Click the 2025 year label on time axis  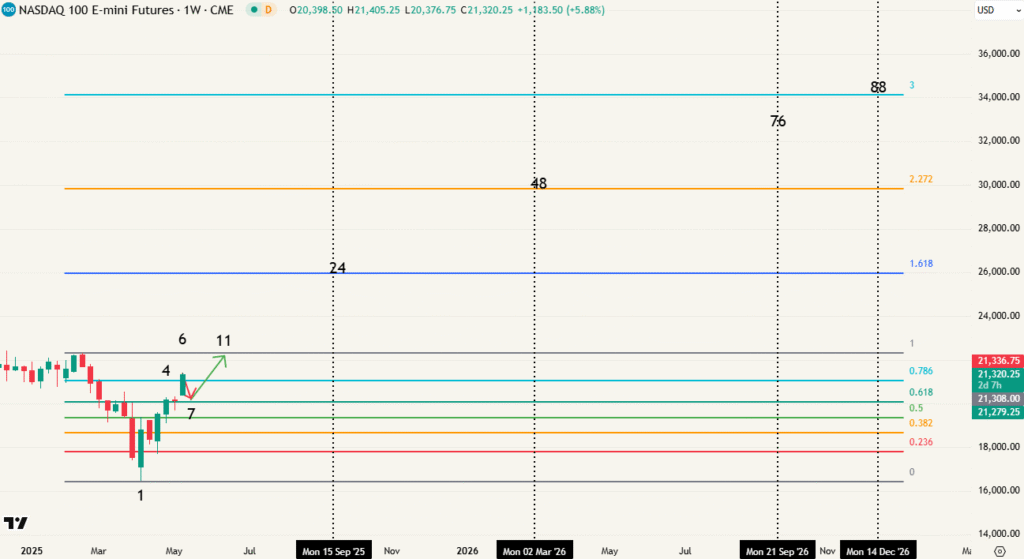(x=31, y=551)
